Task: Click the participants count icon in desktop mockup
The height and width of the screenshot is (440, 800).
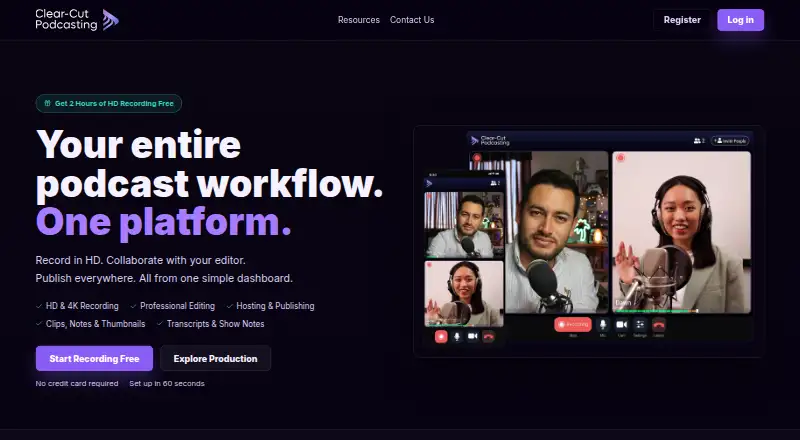Action: 699,140
